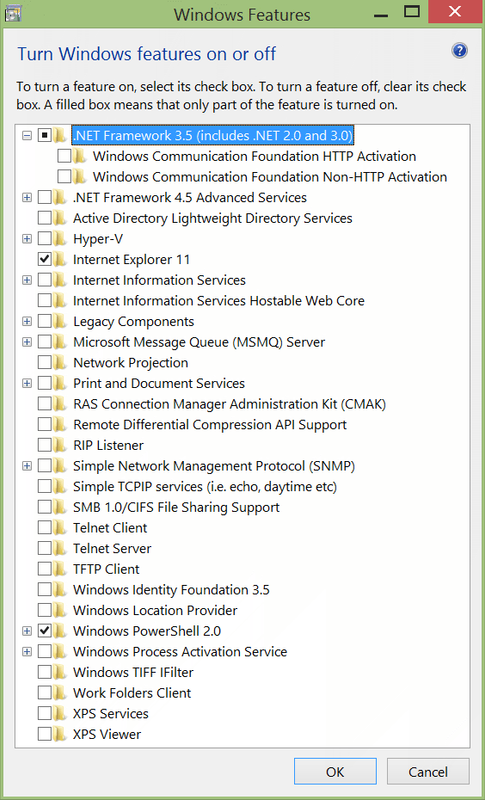Uncheck the Windows PowerShell 2.0 checkbox
The width and height of the screenshot is (485, 800).
tap(44, 631)
